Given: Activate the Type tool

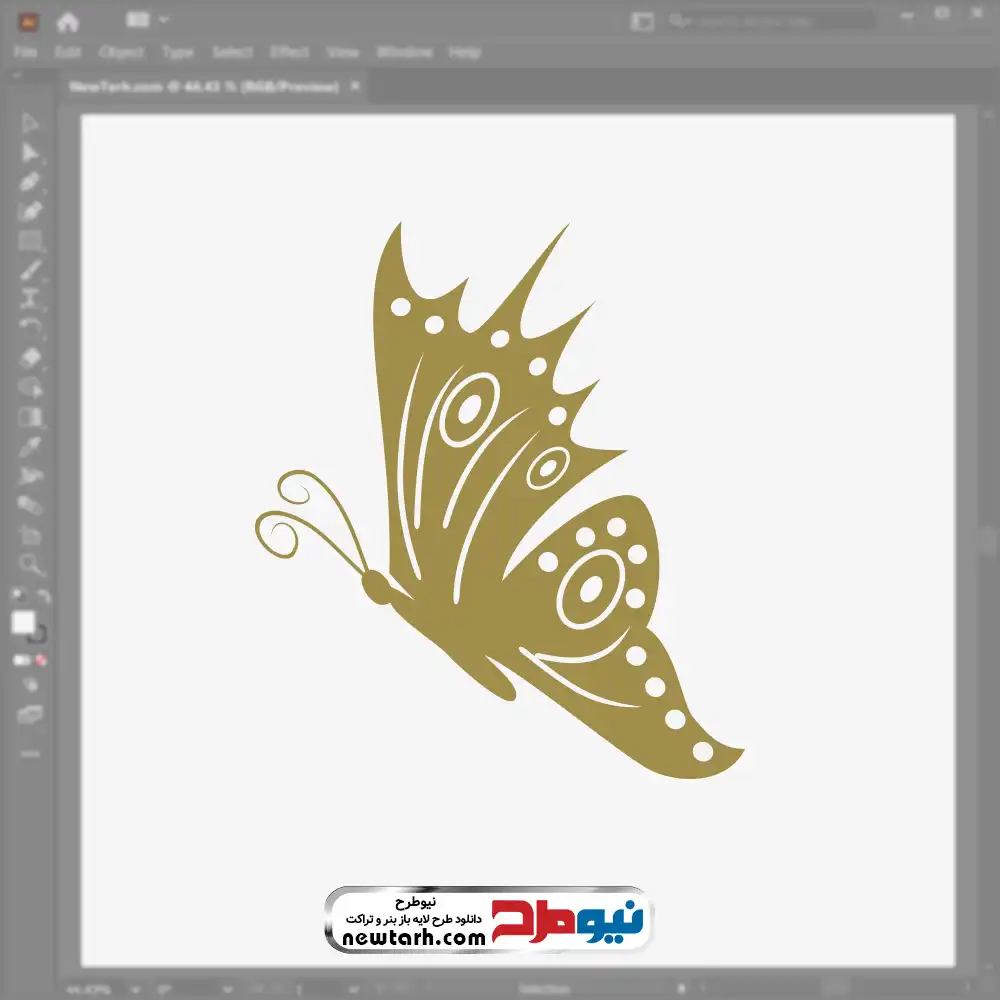Looking at the screenshot, I should tap(30, 298).
